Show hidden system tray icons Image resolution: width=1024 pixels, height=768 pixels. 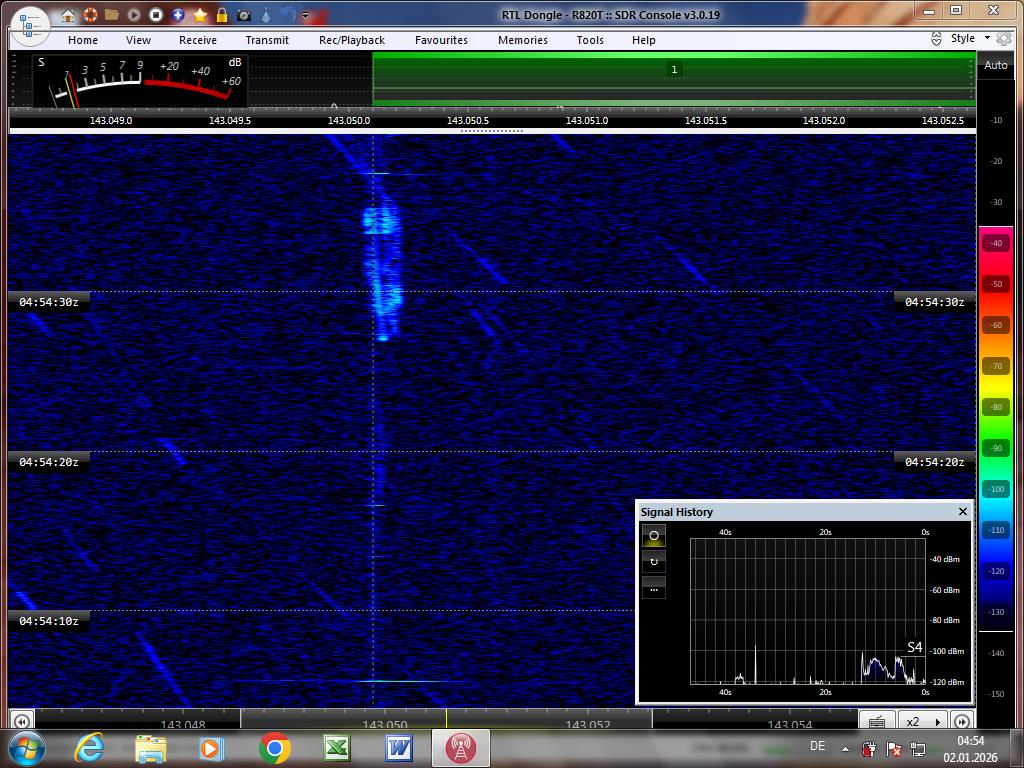pos(846,749)
